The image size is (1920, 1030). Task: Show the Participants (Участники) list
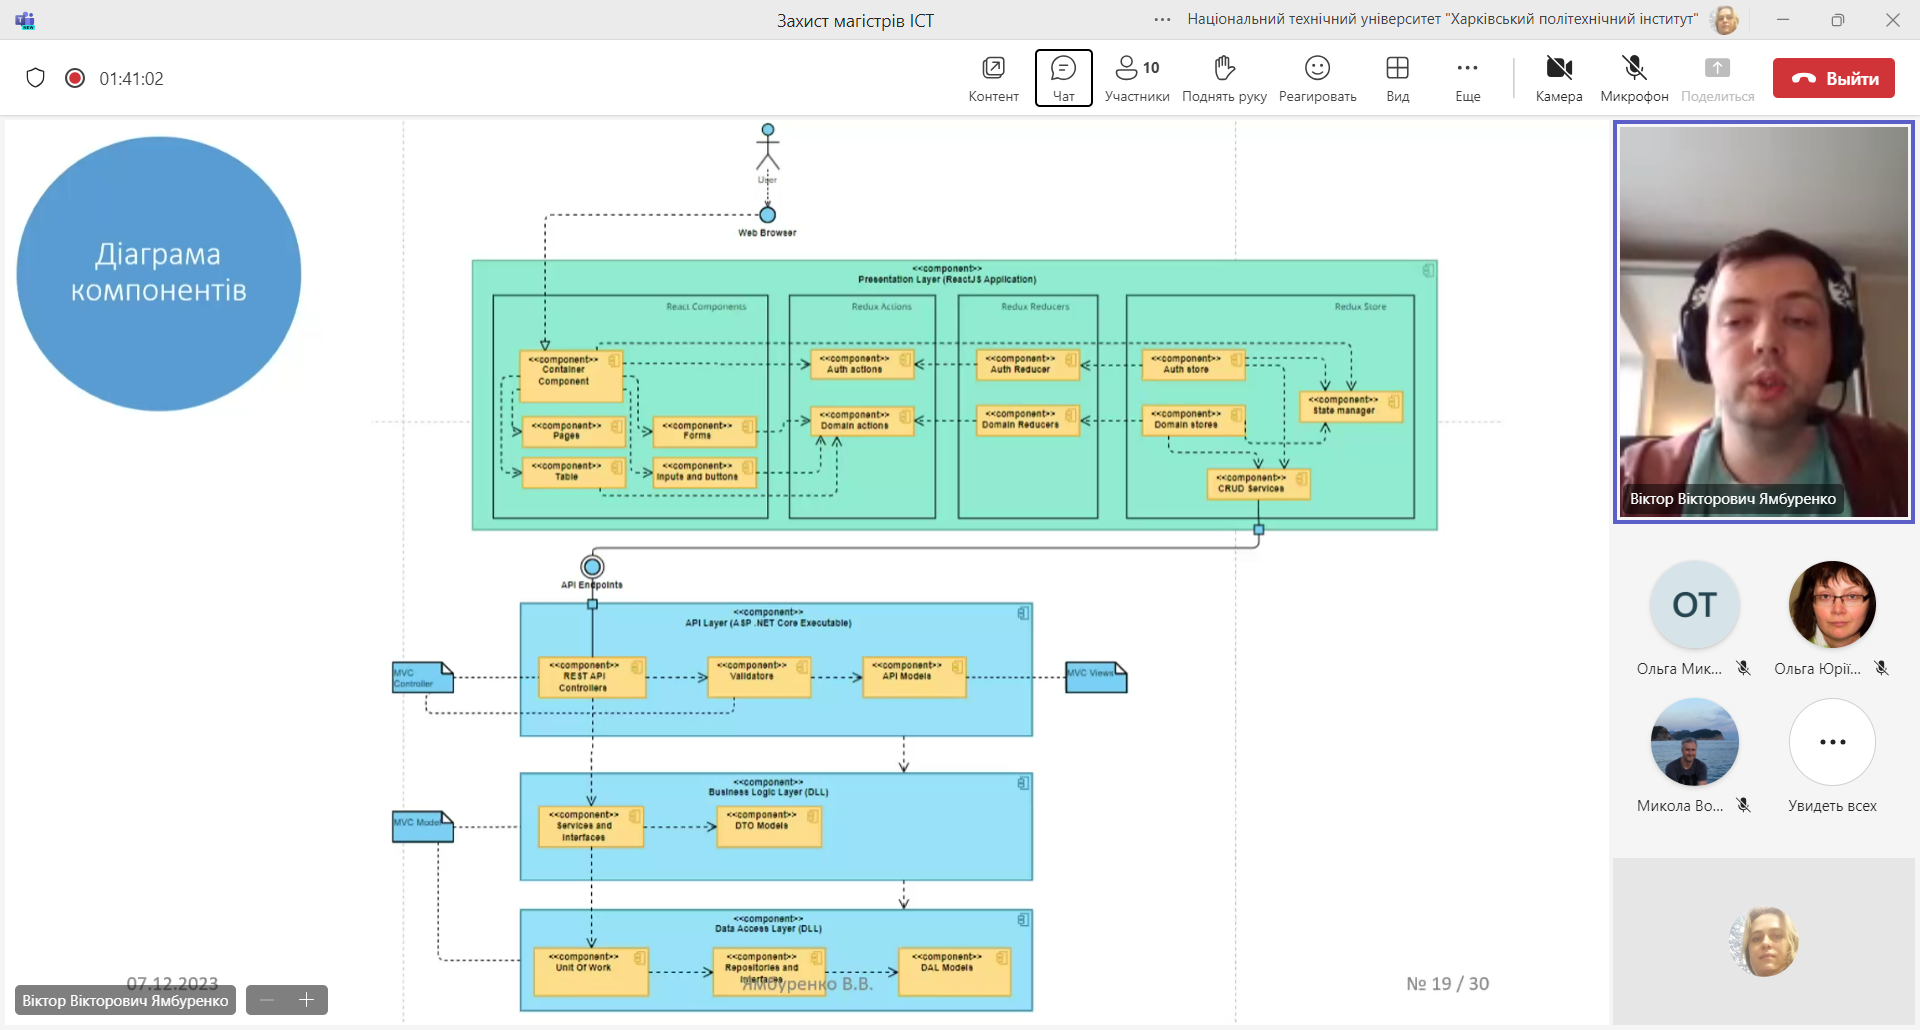1137,78
